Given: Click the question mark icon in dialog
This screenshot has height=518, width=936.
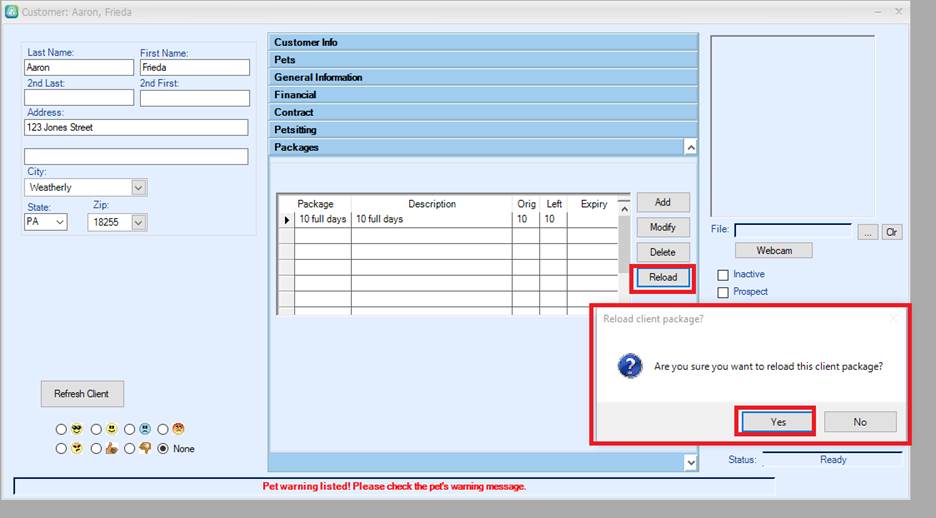Looking at the screenshot, I should pos(630,366).
